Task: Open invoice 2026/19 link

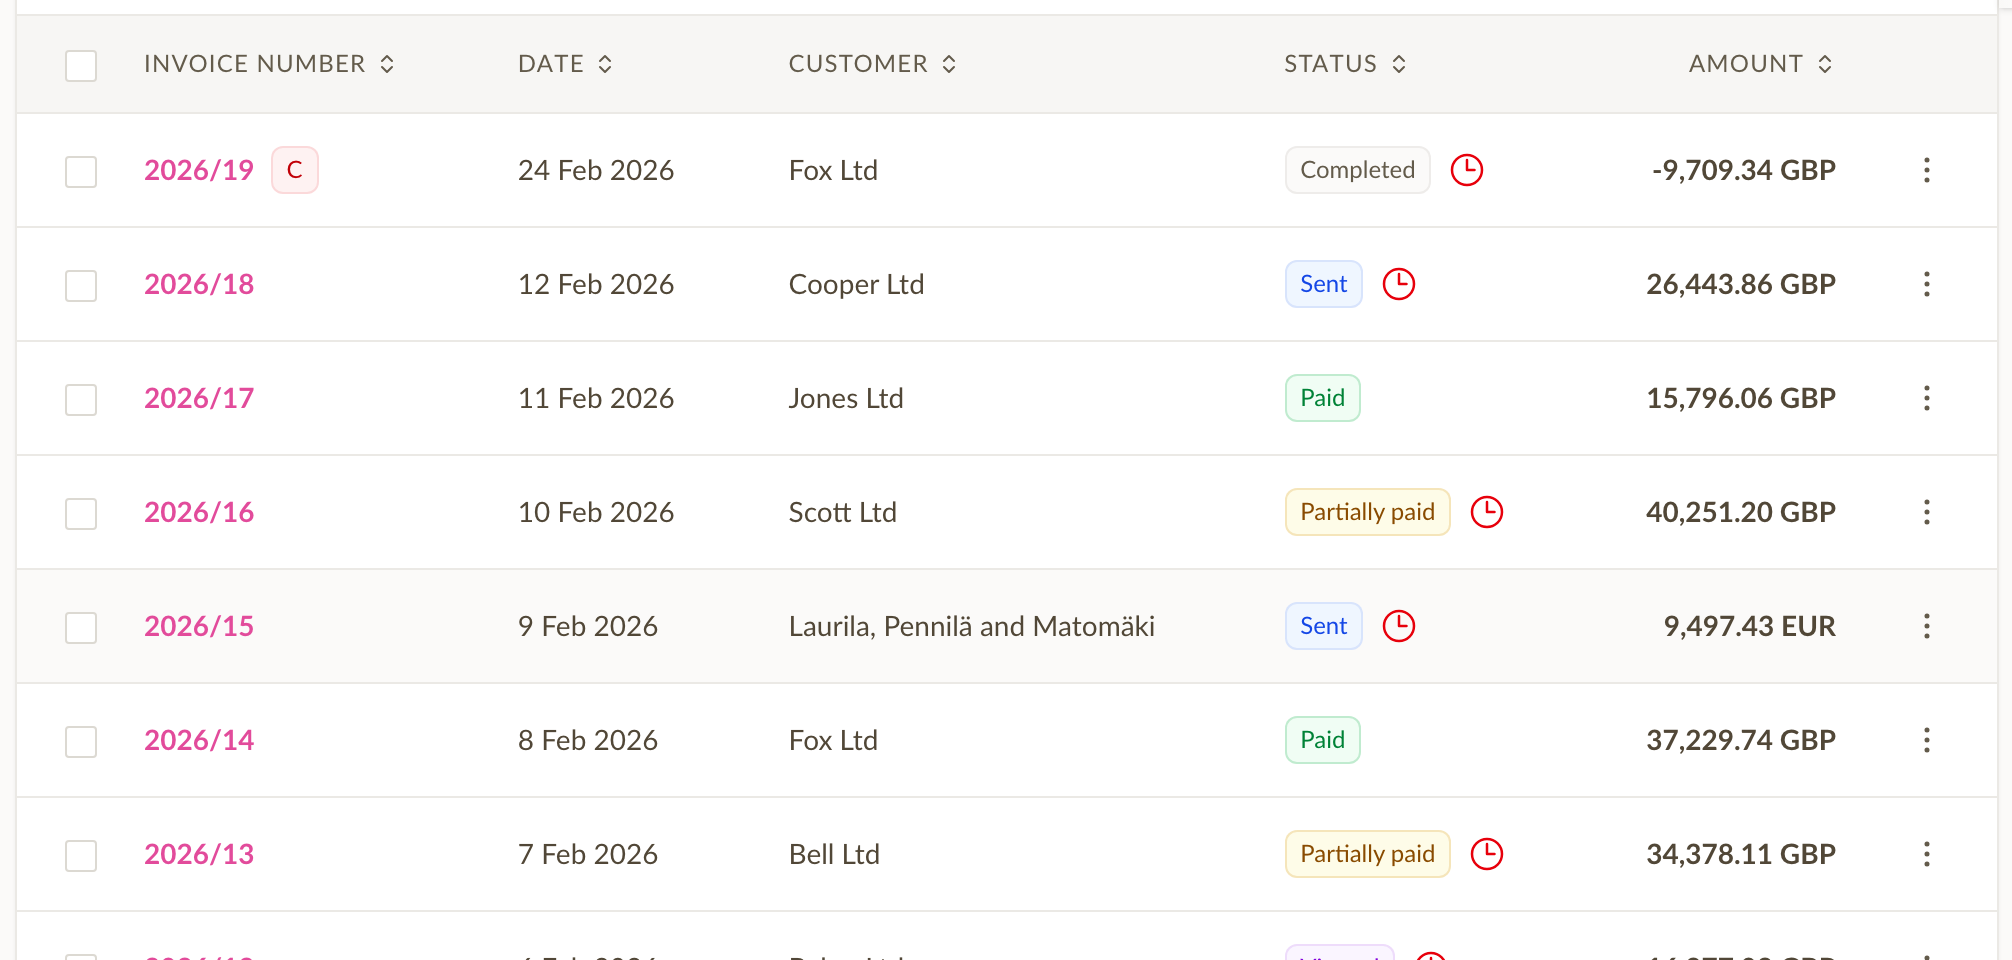Action: pos(199,170)
